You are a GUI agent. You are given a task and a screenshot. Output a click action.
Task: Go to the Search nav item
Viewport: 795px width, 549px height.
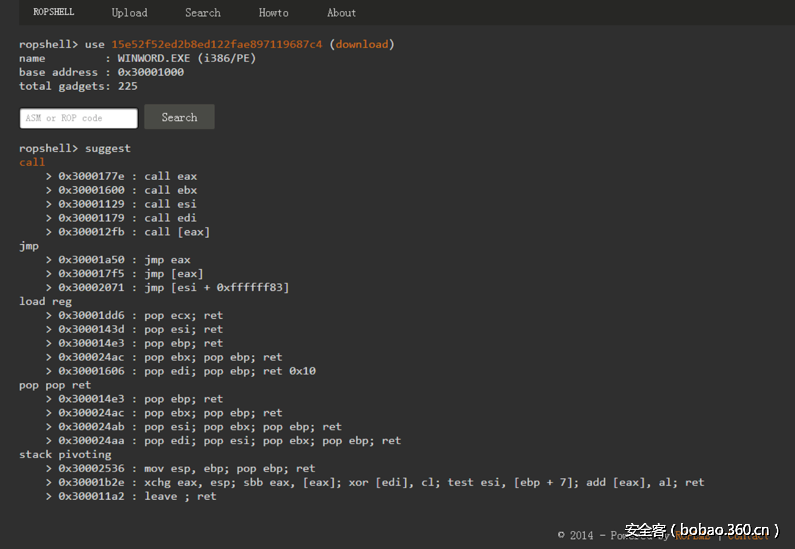pyautogui.click(x=202, y=13)
